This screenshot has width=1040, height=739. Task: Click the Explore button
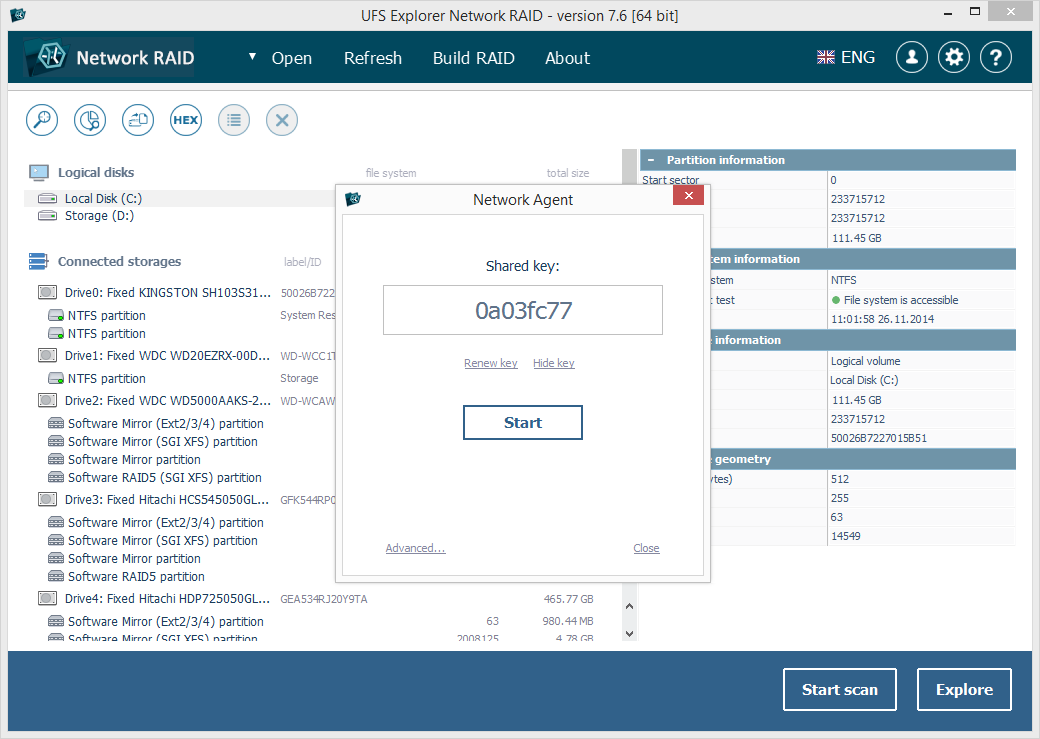[x=964, y=689]
